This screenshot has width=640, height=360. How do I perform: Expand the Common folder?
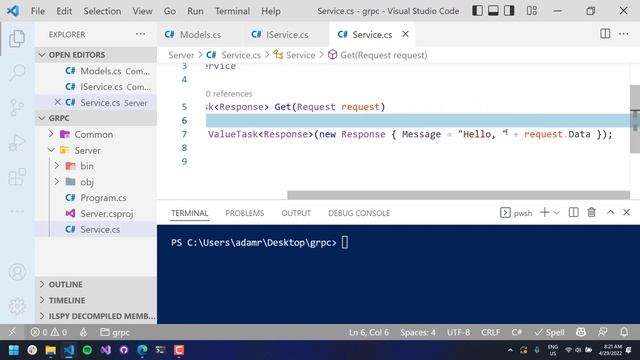pyautogui.click(x=96, y=134)
